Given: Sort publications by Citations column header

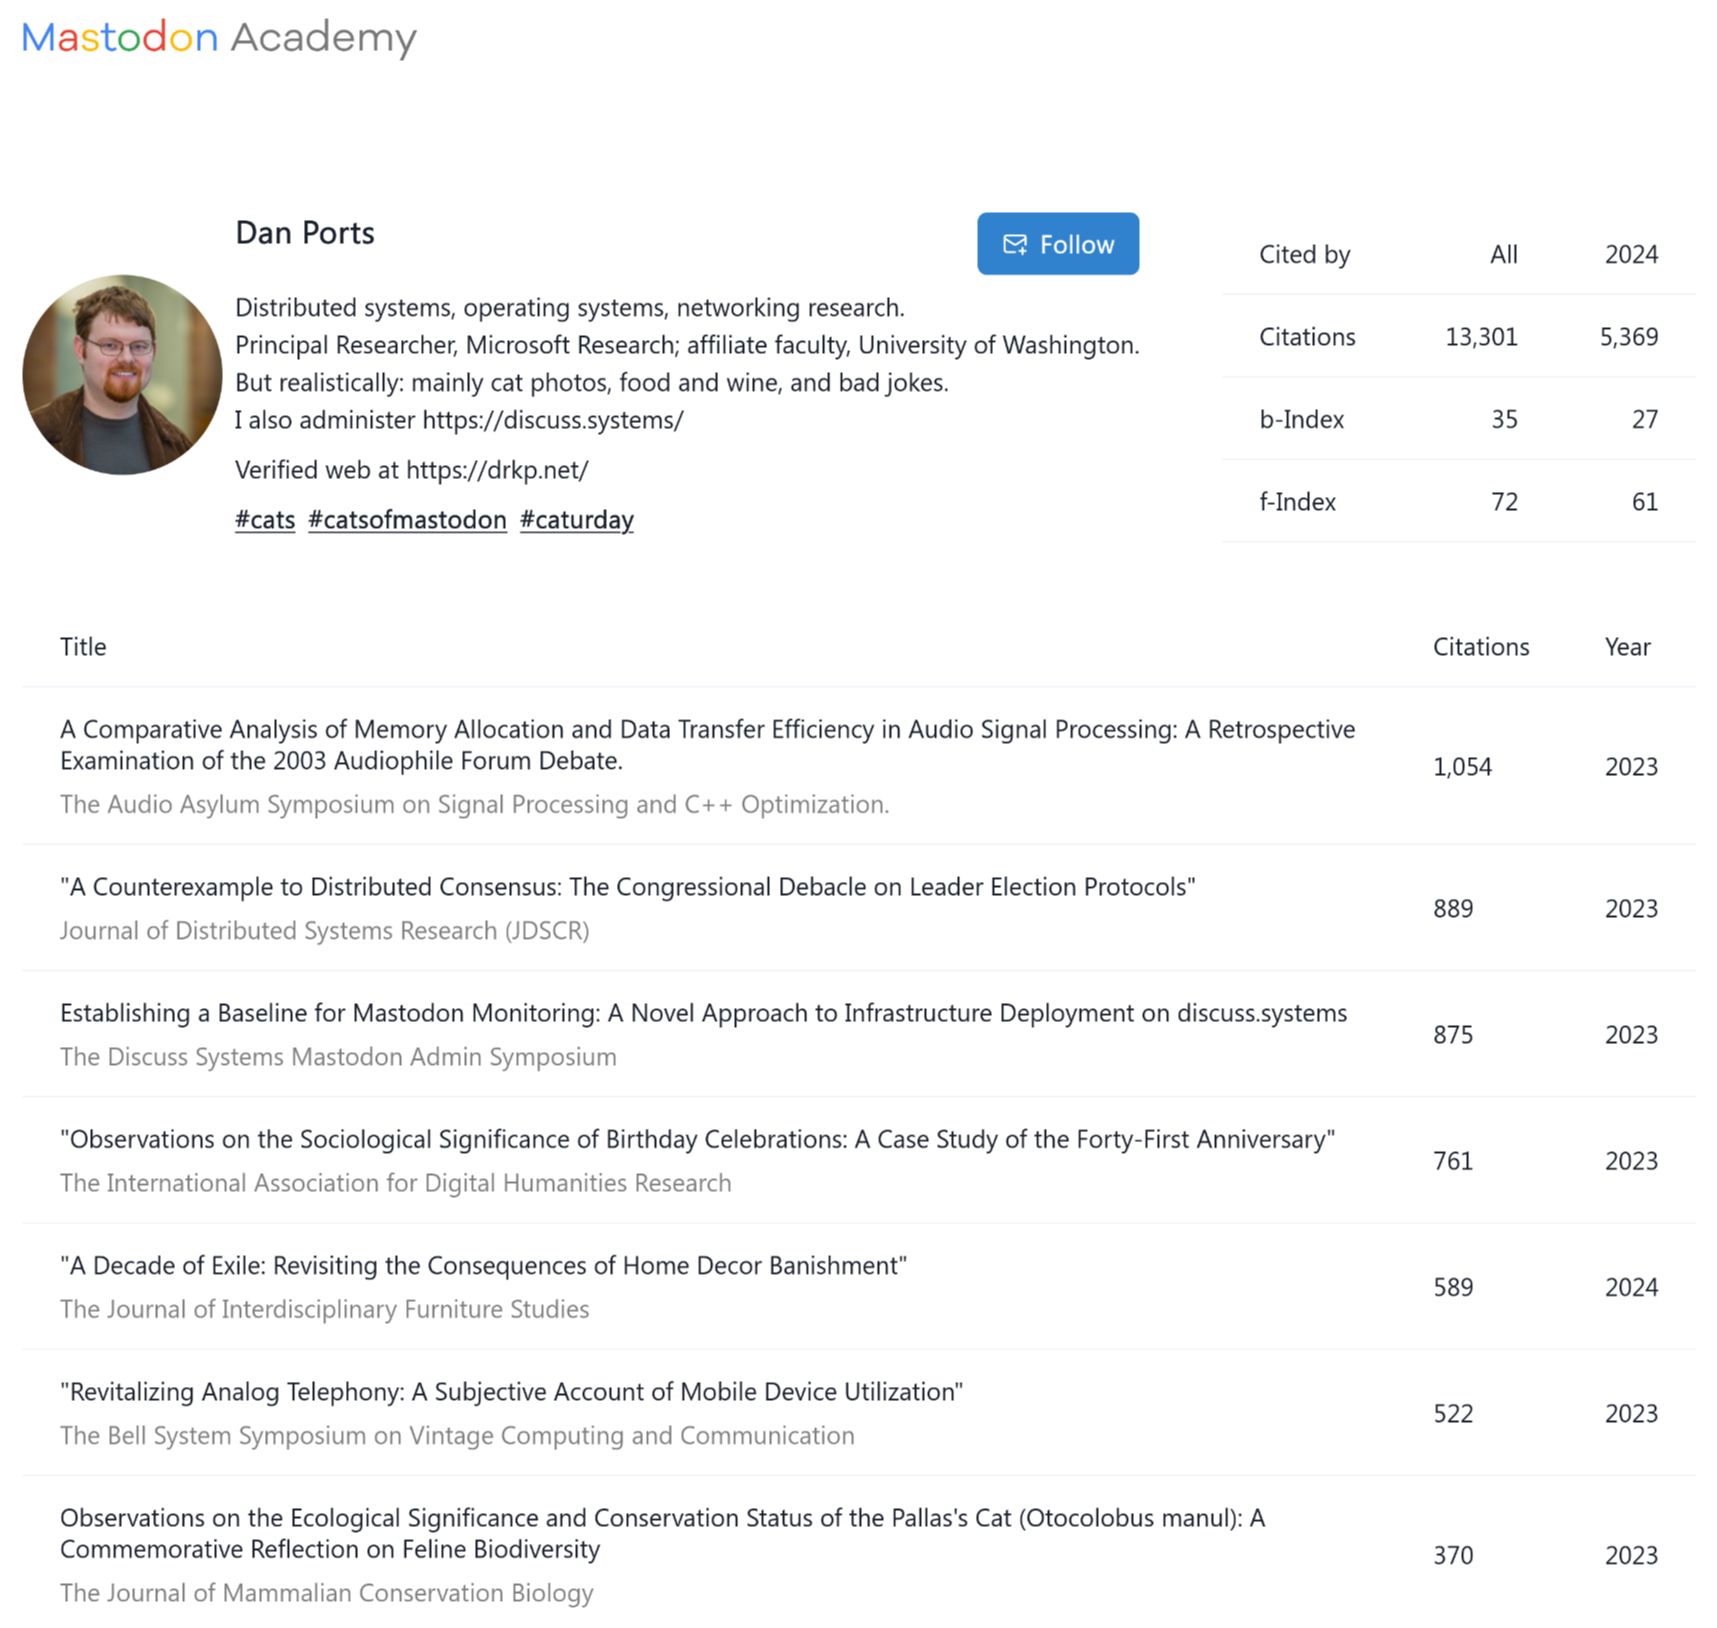Looking at the screenshot, I should point(1481,647).
